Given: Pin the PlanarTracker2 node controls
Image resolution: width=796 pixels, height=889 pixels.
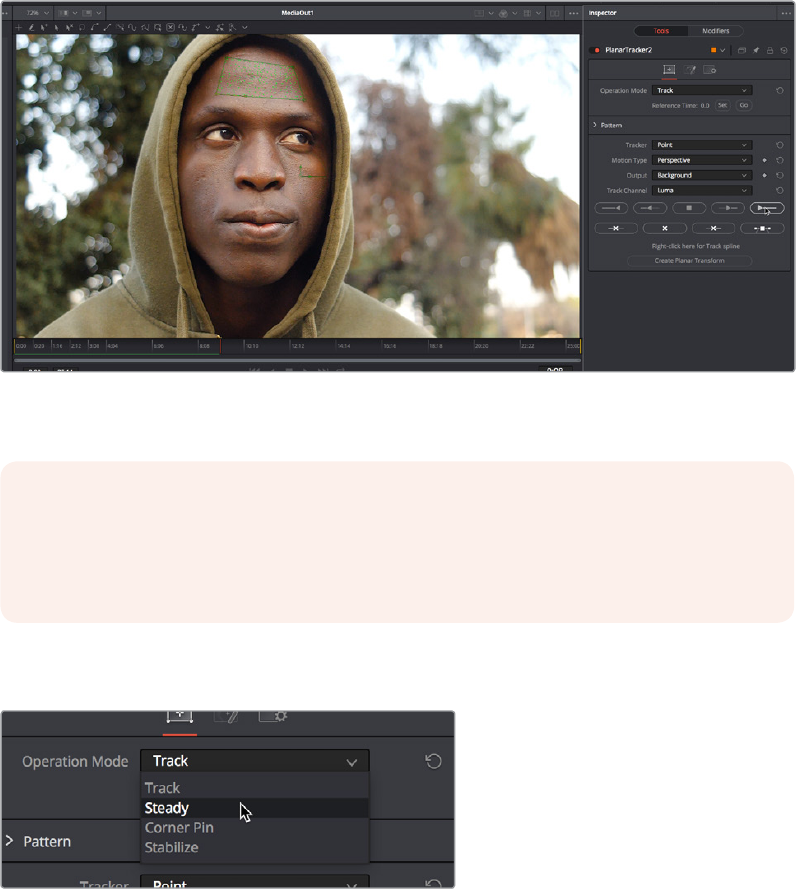Looking at the screenshot, I should coord(756,50).
